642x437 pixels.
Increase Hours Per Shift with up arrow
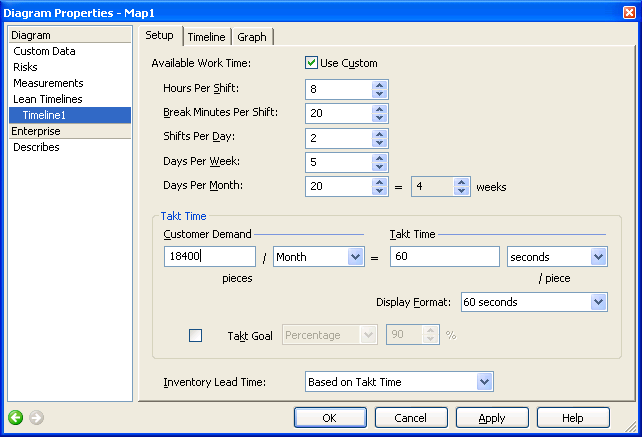coord(379,84)
